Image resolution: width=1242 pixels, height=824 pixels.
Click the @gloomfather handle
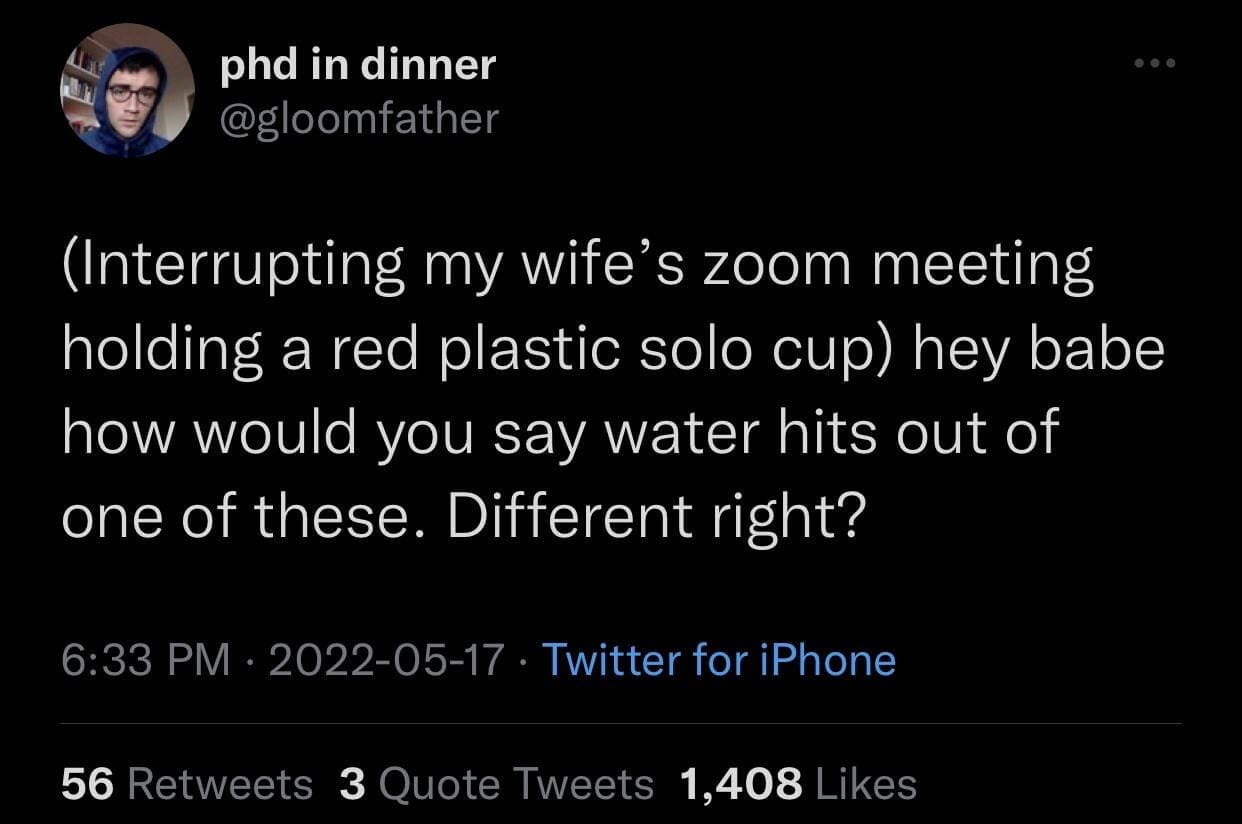click(357, 119)
